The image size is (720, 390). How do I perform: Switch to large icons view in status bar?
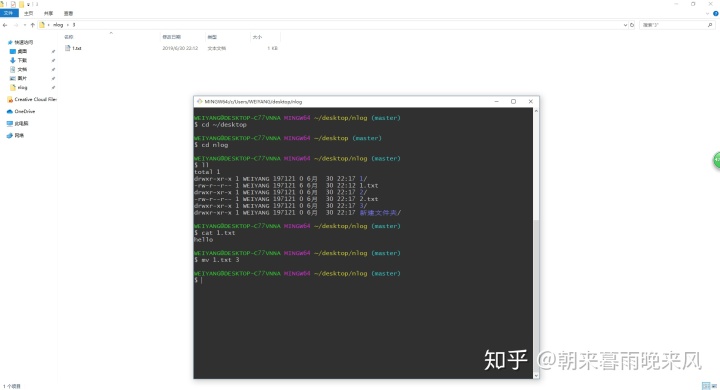point(714,386)
